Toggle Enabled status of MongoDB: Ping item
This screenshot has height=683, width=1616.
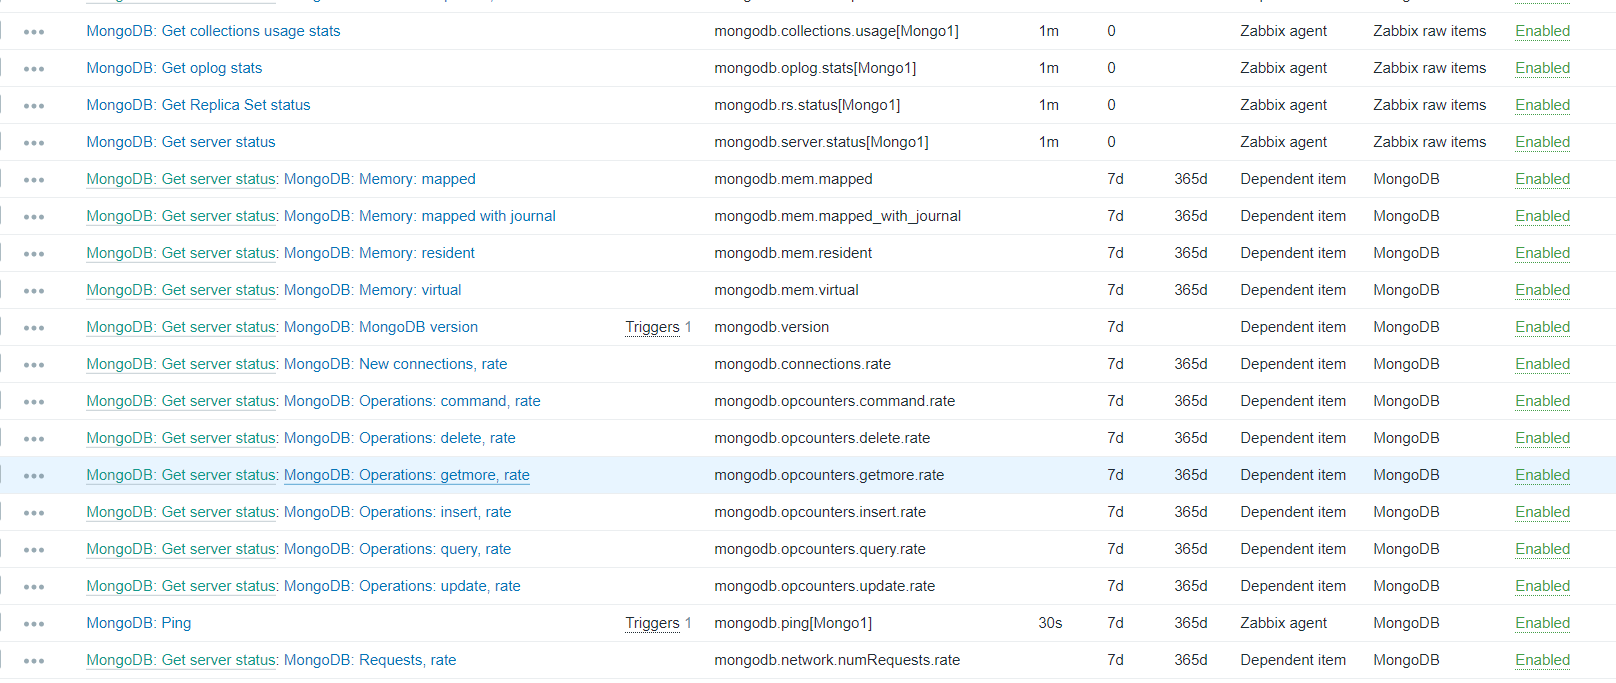click(x=1542, y=623)
